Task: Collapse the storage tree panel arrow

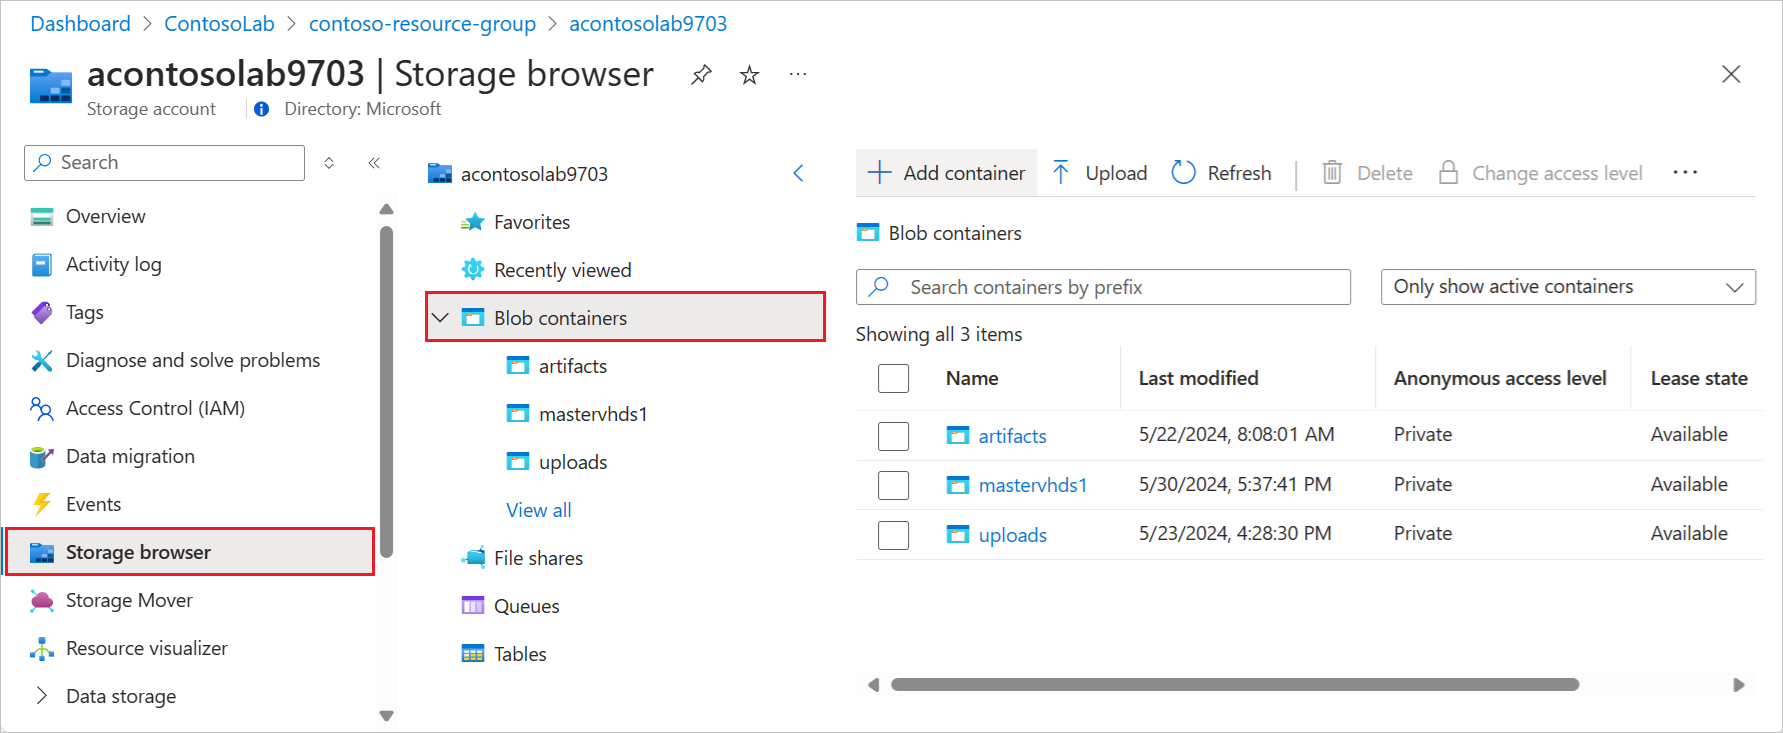Action: pyautogui.click(x=798, y=173)
